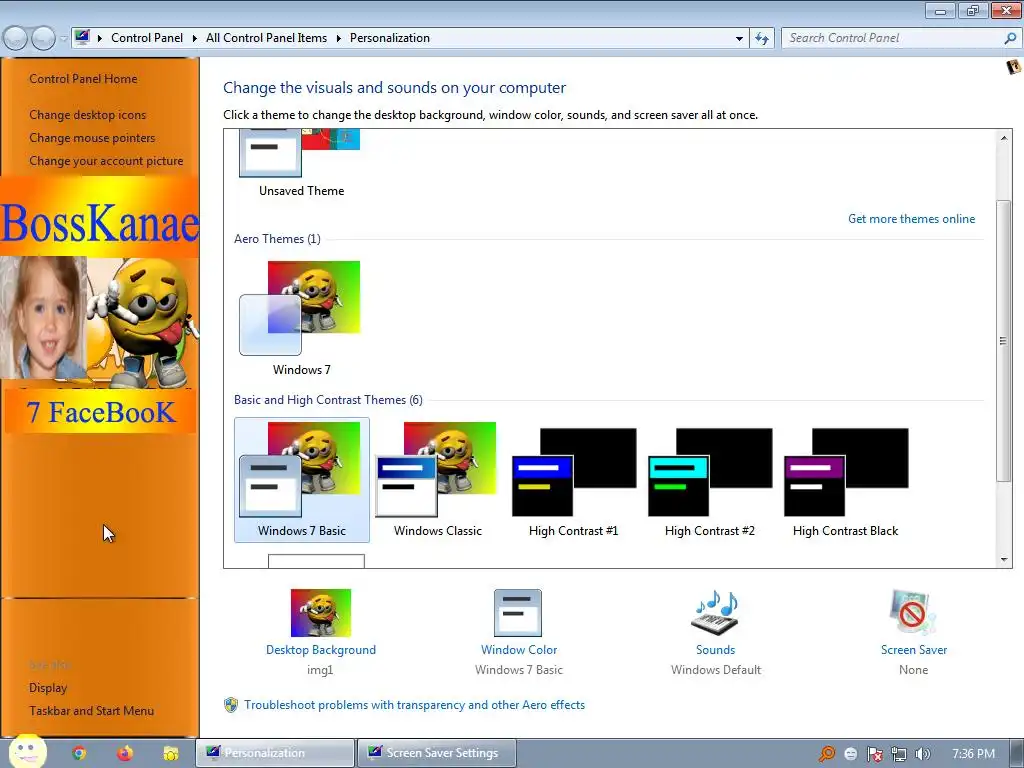Viewport: 1024px width, 768px height.
Task: Click the search magnifier icon
Action: click(1010, 38)
